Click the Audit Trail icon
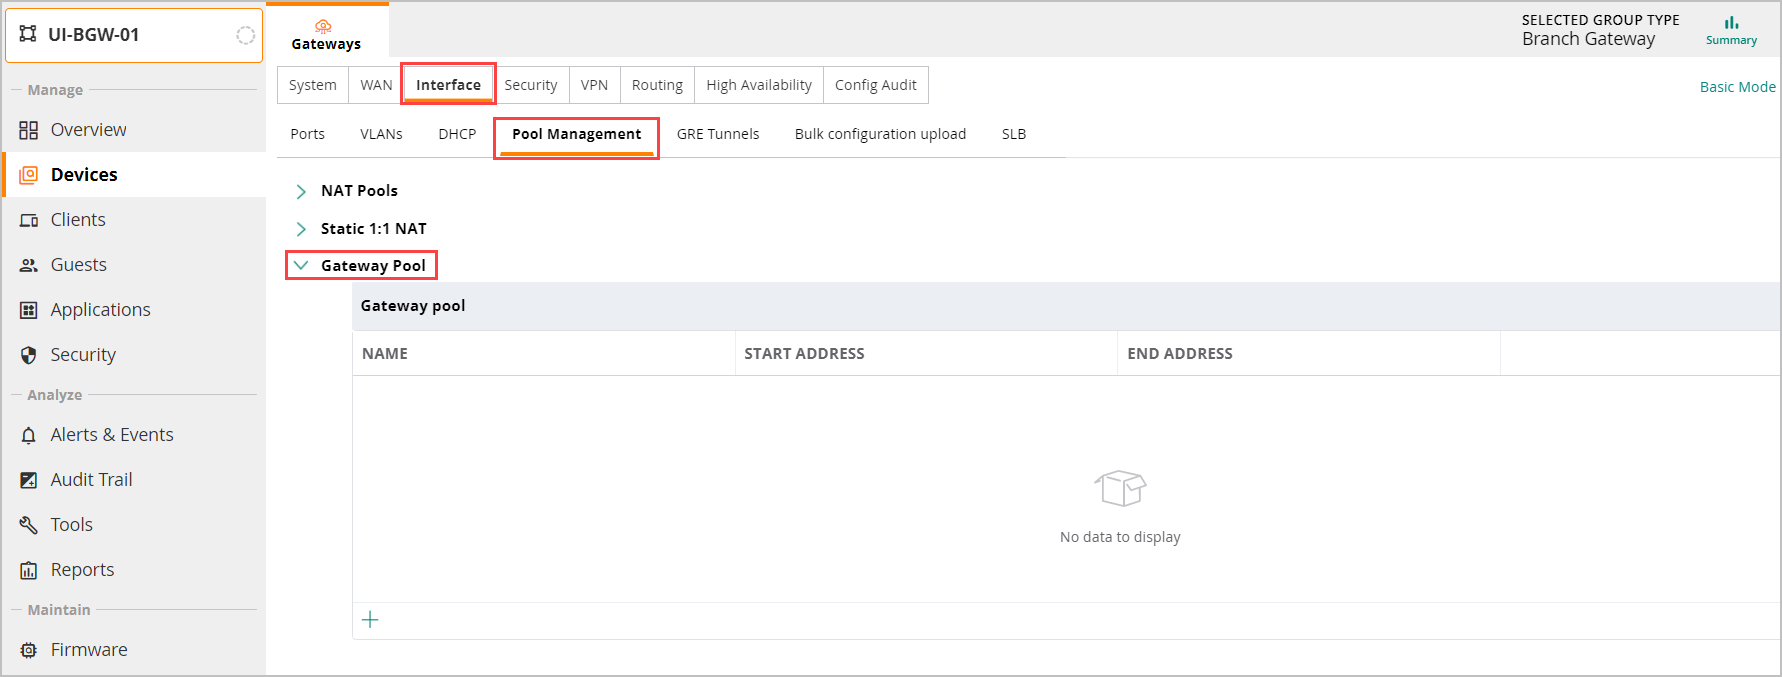This screenshot has height=677, width=1782. point(29,480)
